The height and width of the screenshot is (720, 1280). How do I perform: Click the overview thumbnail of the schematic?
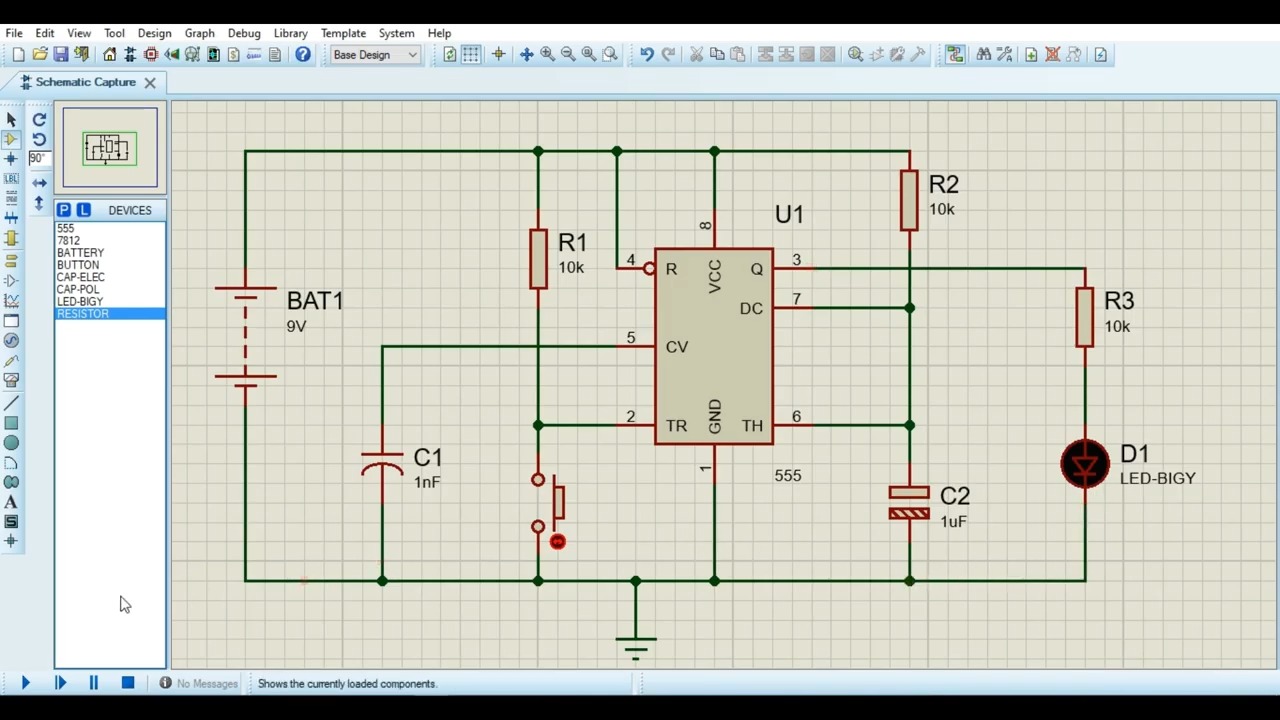click(110, 148)
